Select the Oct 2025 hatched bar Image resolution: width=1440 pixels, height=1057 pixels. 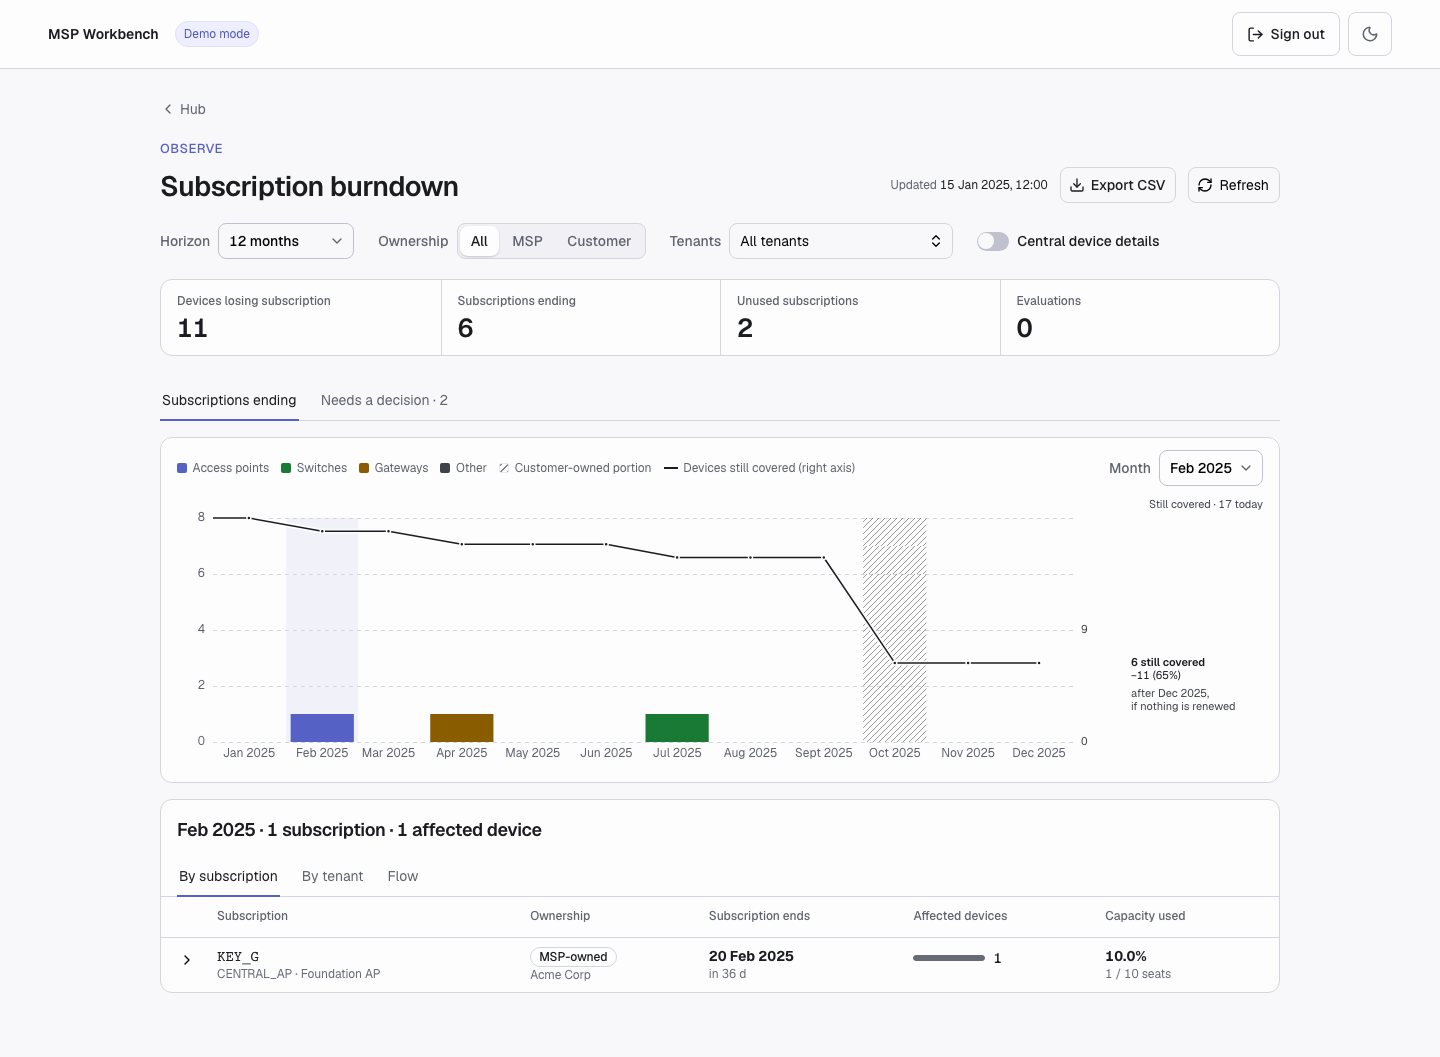point(895,630)
